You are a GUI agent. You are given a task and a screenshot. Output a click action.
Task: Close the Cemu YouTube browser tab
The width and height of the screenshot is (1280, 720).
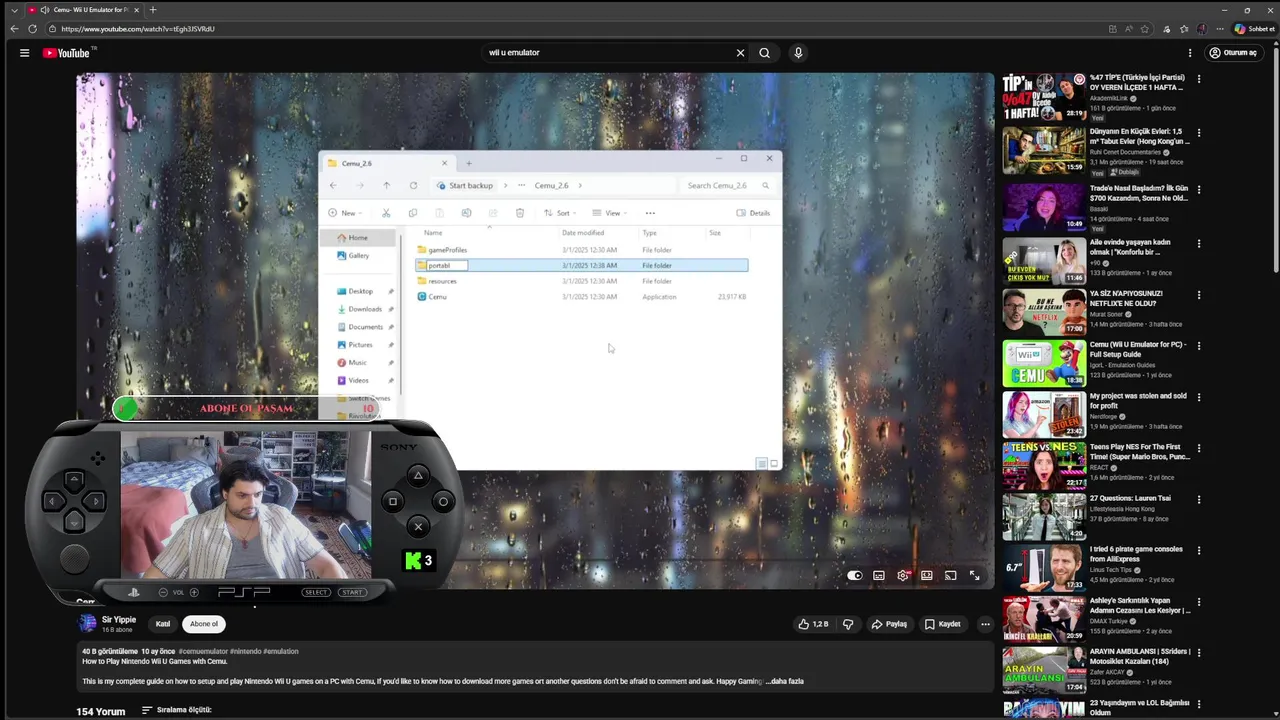coord(136,9)
